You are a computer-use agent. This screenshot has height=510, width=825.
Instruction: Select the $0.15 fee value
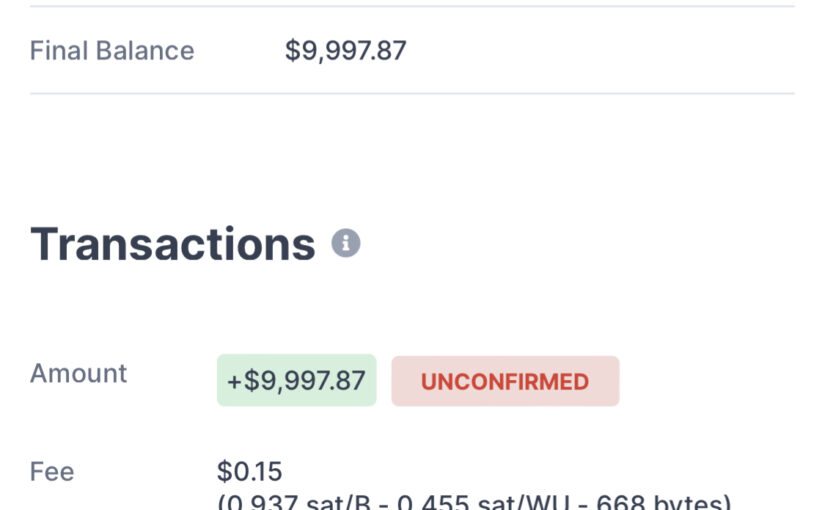tap(249, 472)
